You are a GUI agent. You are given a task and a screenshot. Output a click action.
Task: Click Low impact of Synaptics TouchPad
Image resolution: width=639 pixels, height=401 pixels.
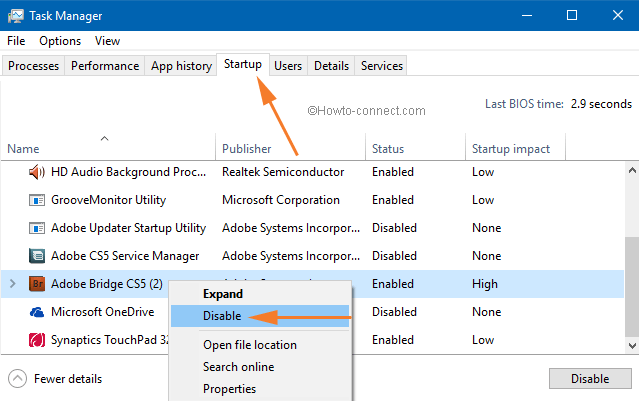483,340
